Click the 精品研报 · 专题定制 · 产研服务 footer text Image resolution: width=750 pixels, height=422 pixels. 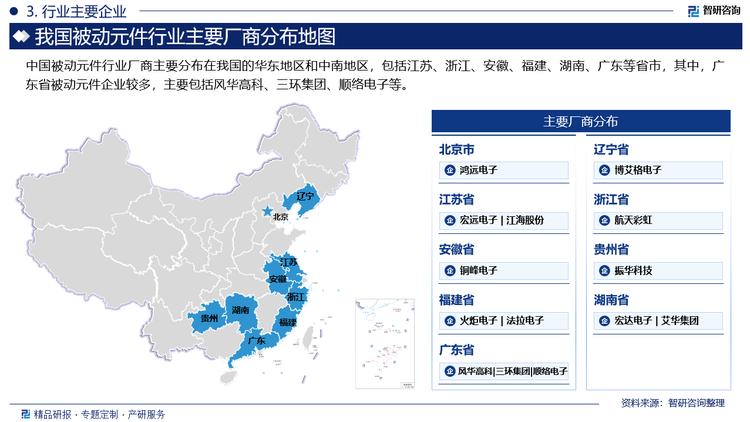tap(99, 414)
